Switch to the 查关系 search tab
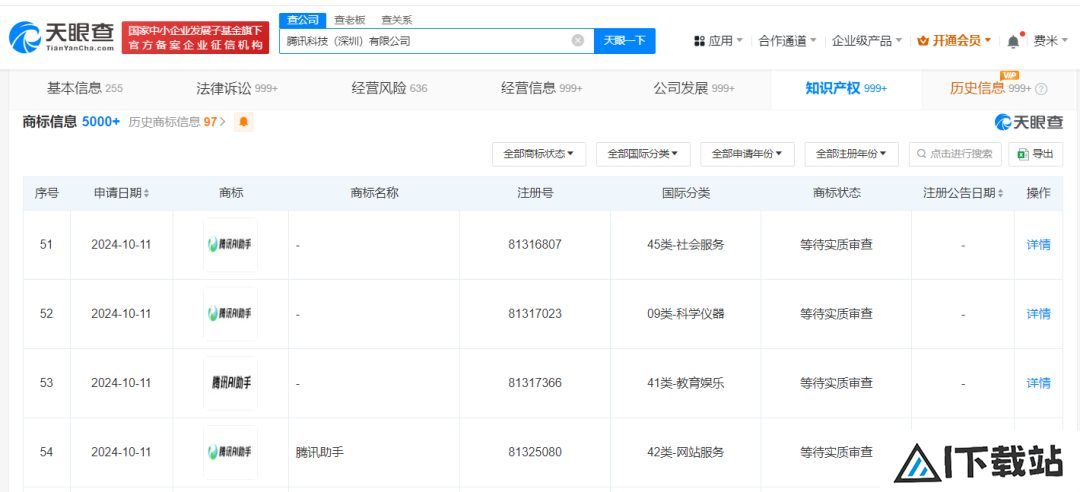Screen dimensions: 1080x492 [397, 20]
